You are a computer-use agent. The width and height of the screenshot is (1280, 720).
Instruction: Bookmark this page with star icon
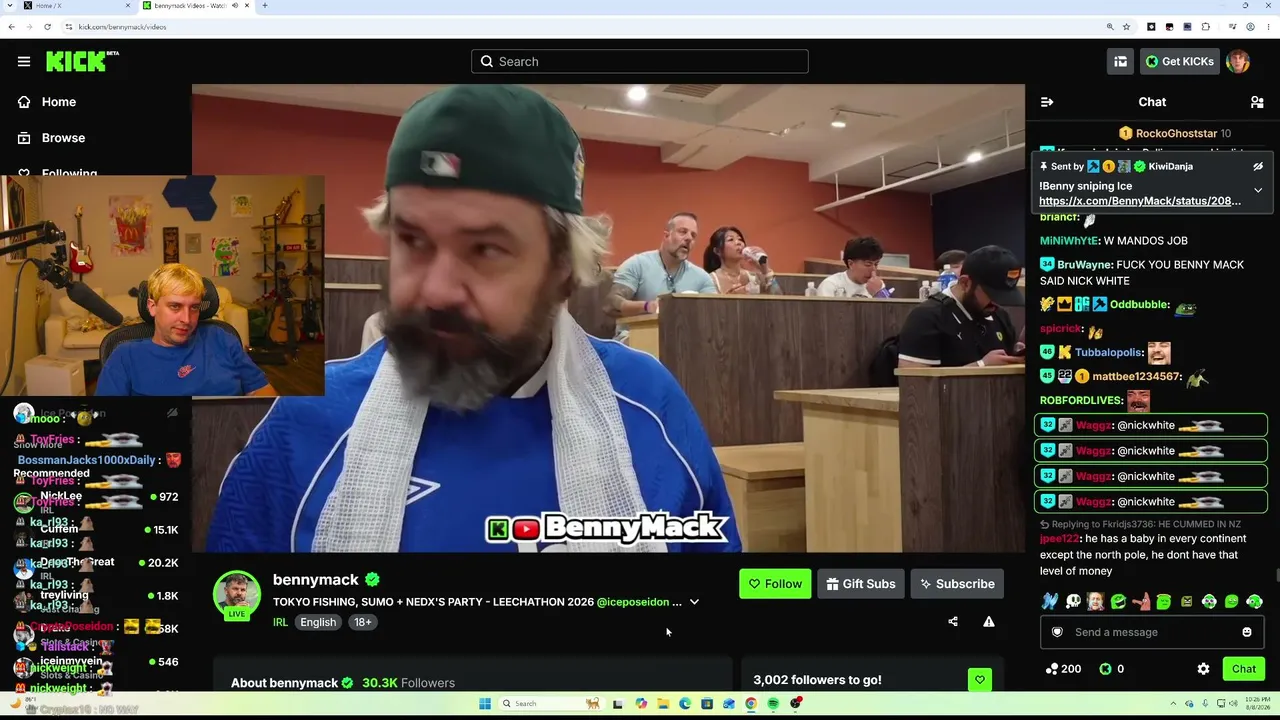point(1126,27)
